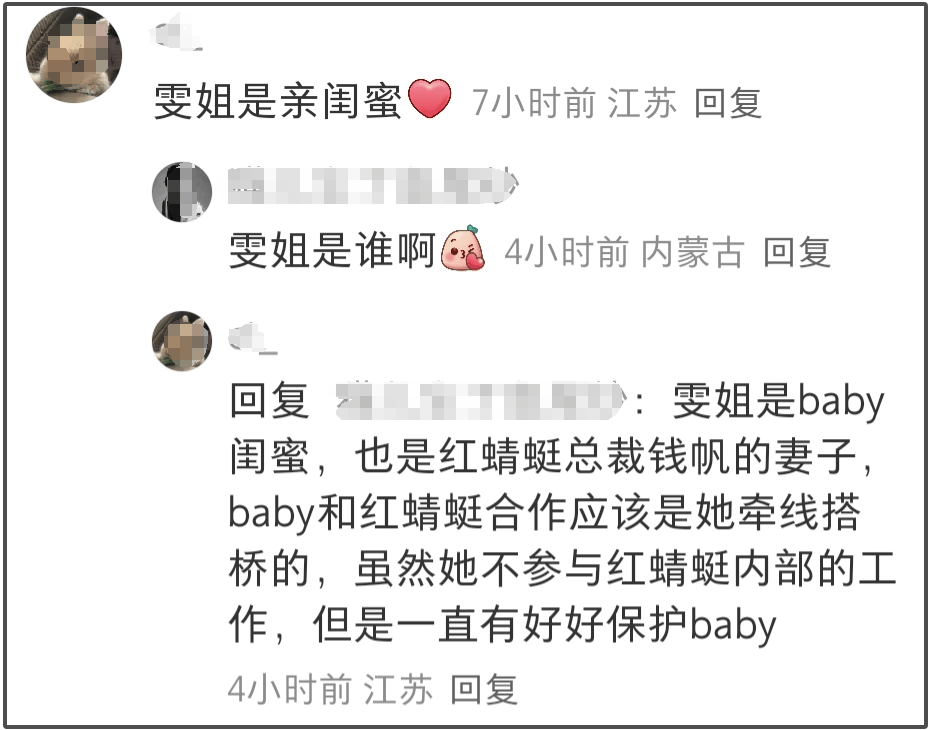Open blurred username above 雯姐是谁啊
Viewport: 930px width, 730px height.
(x=374, y=186)
